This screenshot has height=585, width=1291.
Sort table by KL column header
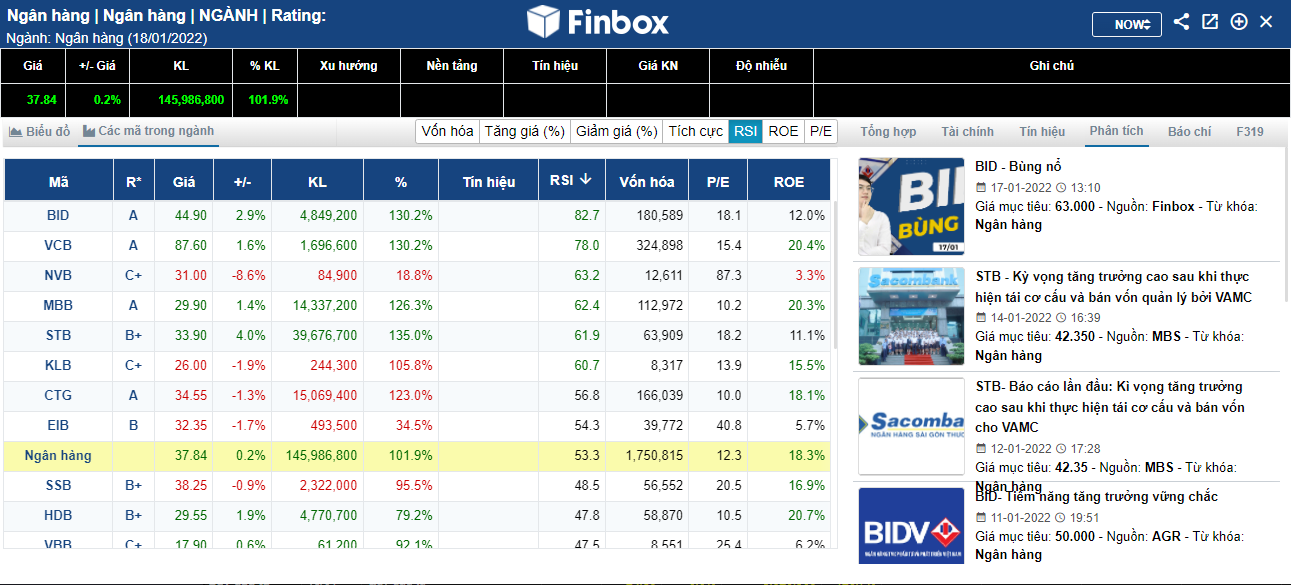click(317, 181)
